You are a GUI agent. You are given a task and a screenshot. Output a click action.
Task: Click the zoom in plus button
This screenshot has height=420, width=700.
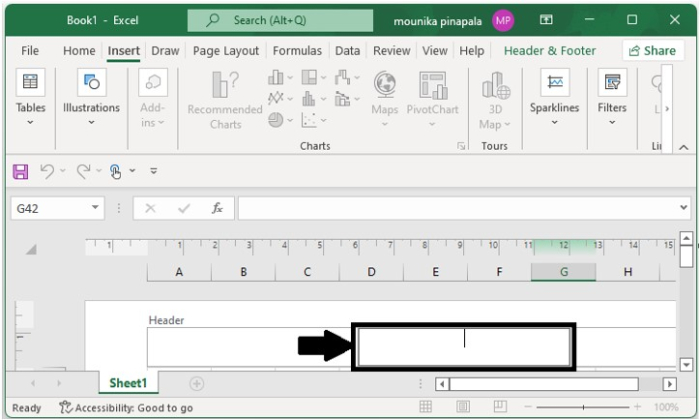pyautogui.click(x=638, y=407)
